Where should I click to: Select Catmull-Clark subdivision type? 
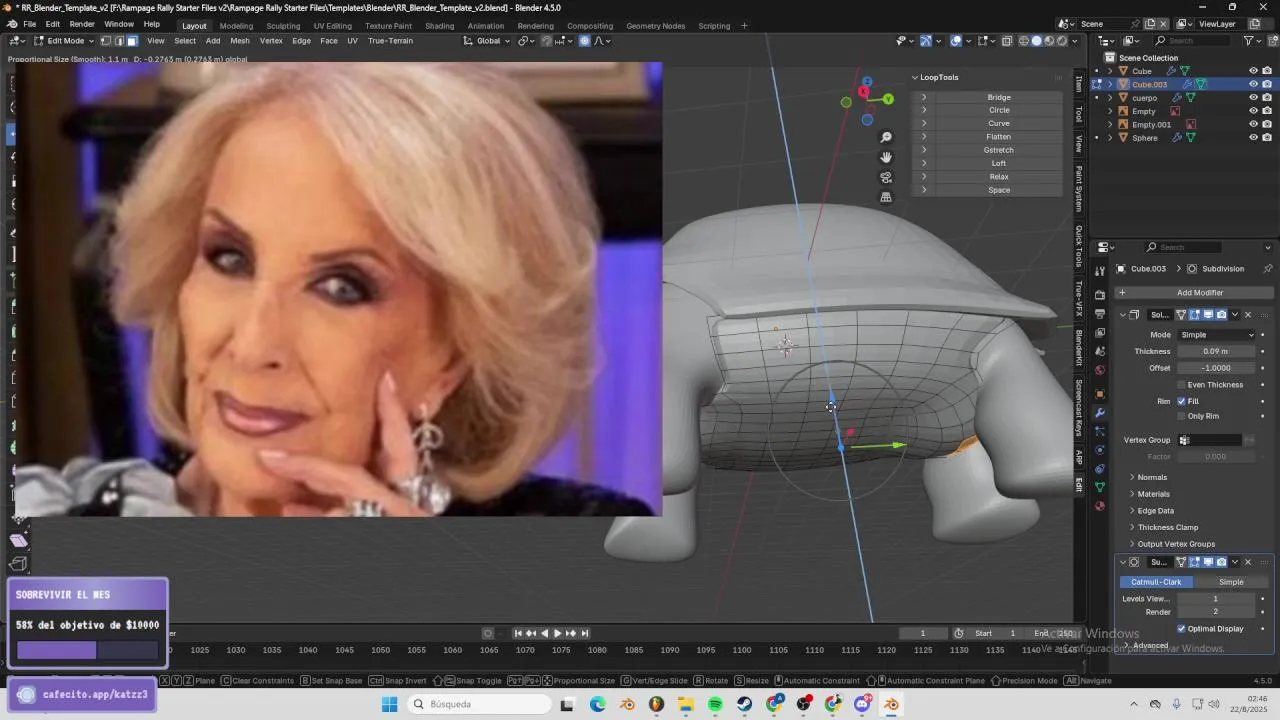pos(1156,582)
